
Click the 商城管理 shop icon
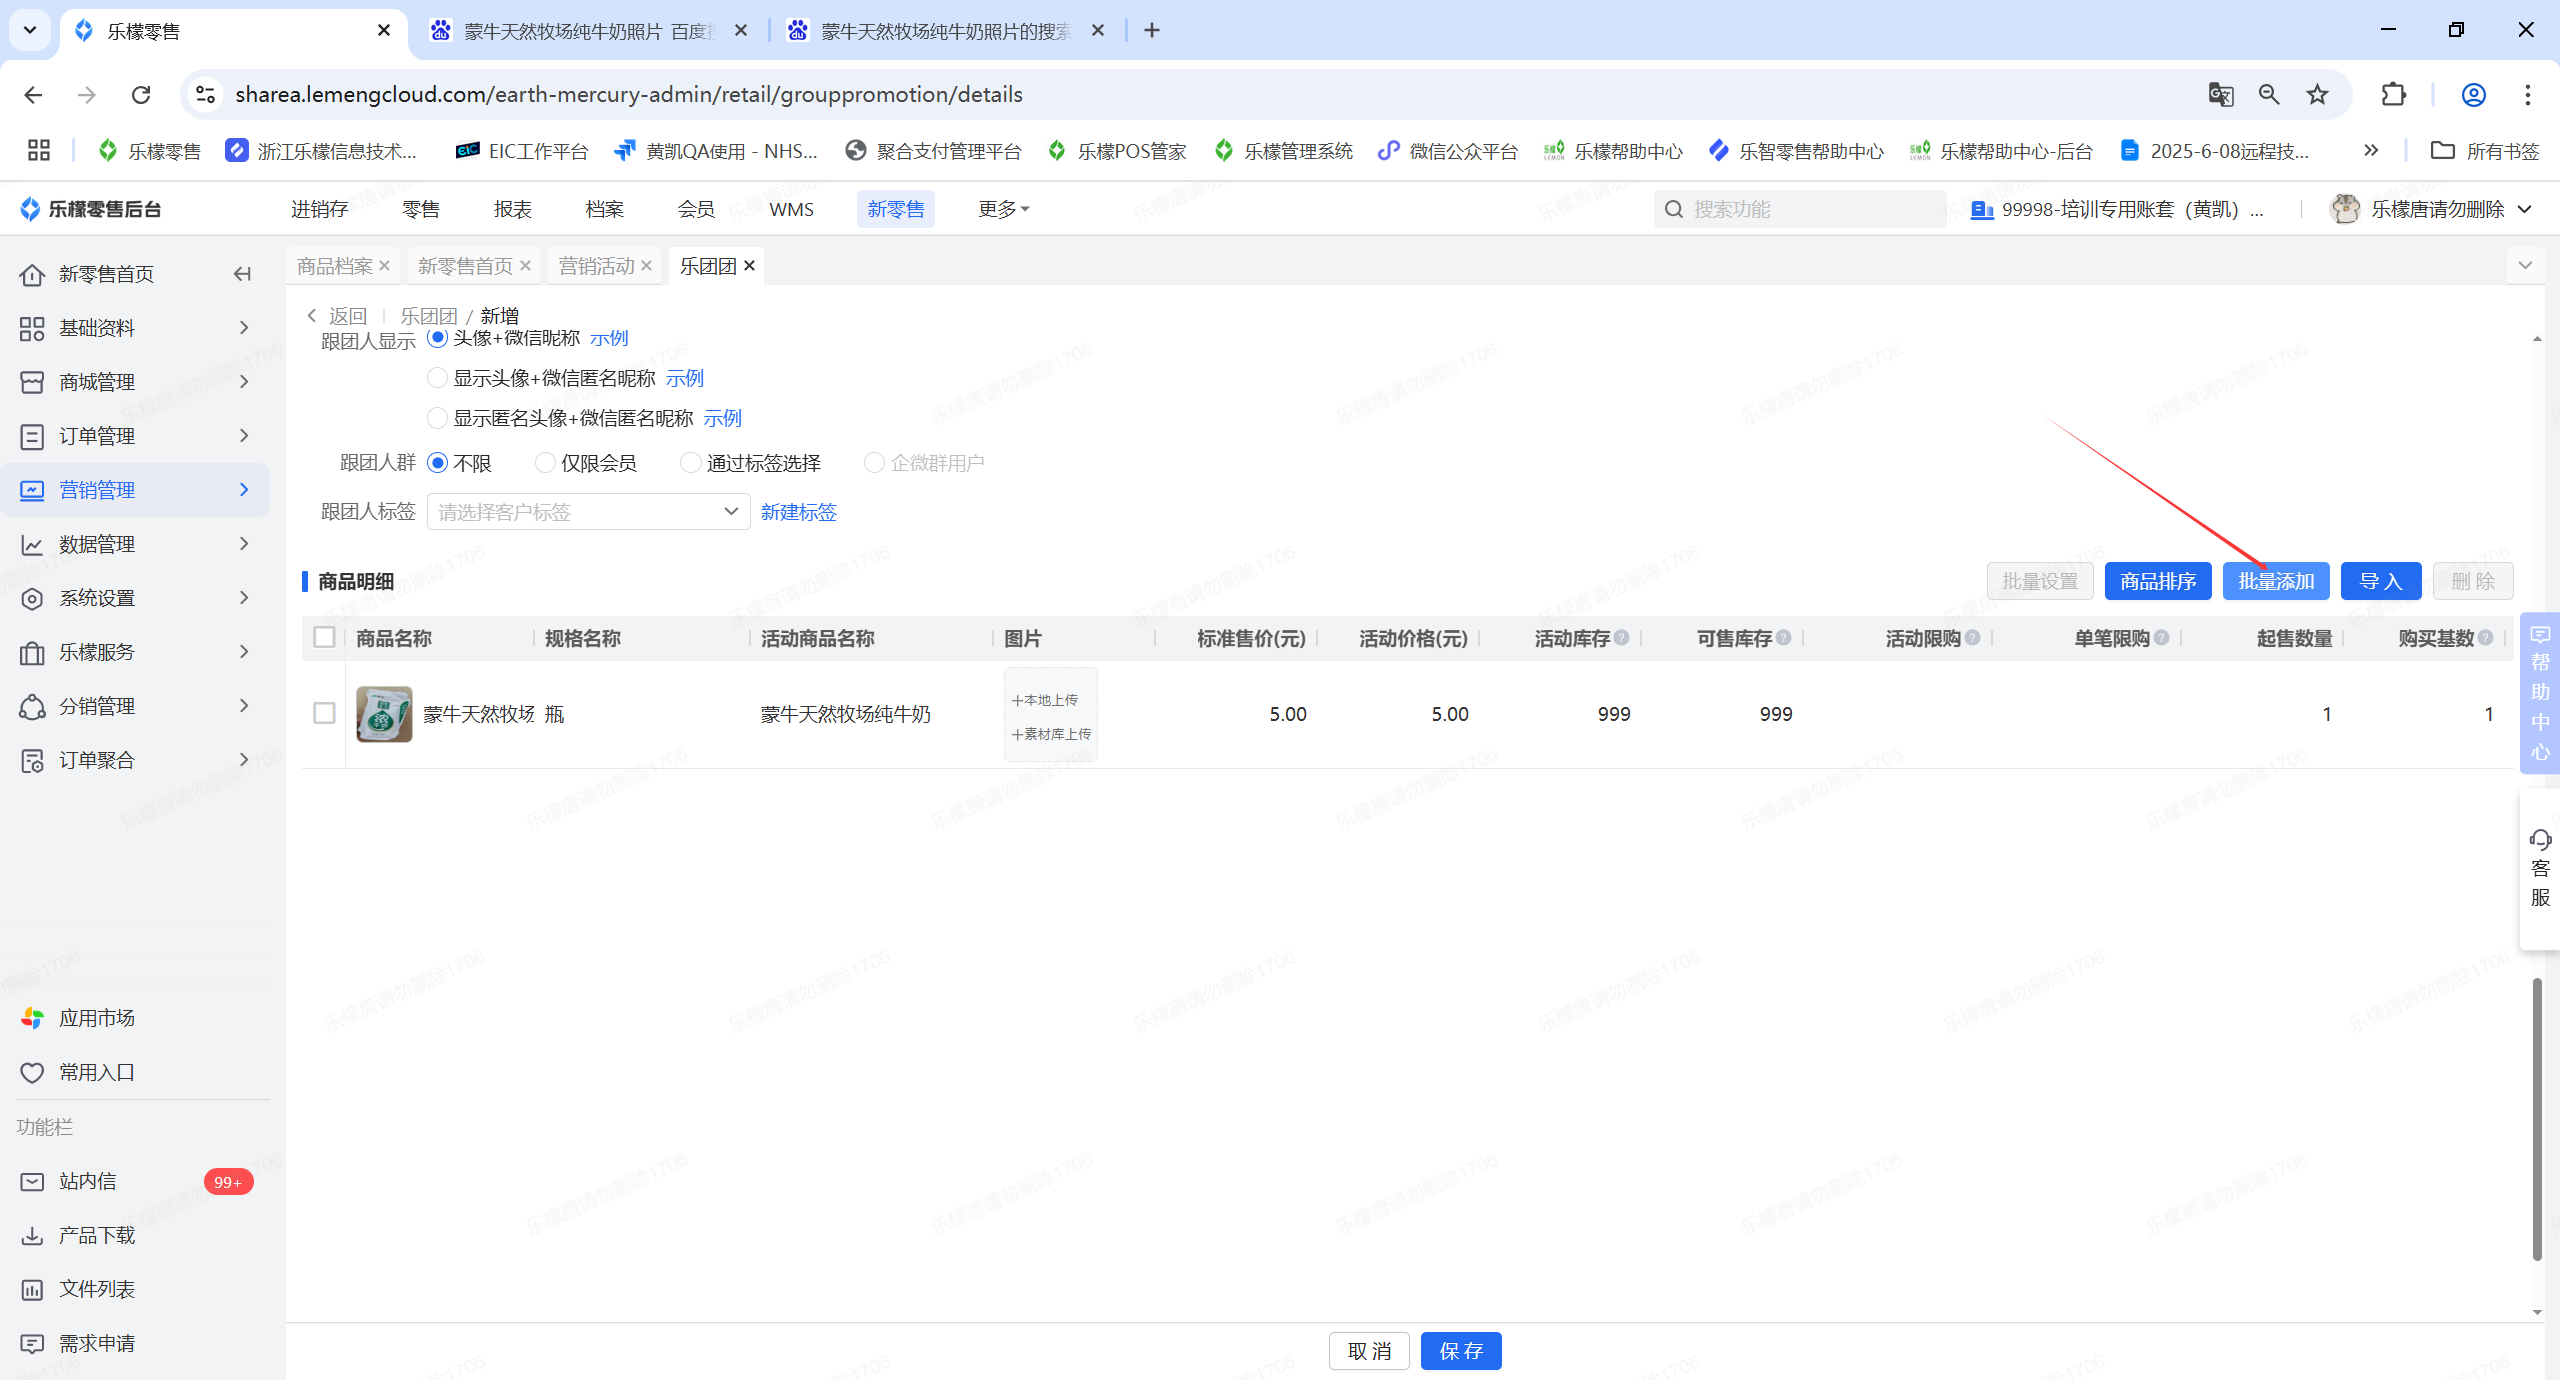pyautogui.click(x=32, y=382)
